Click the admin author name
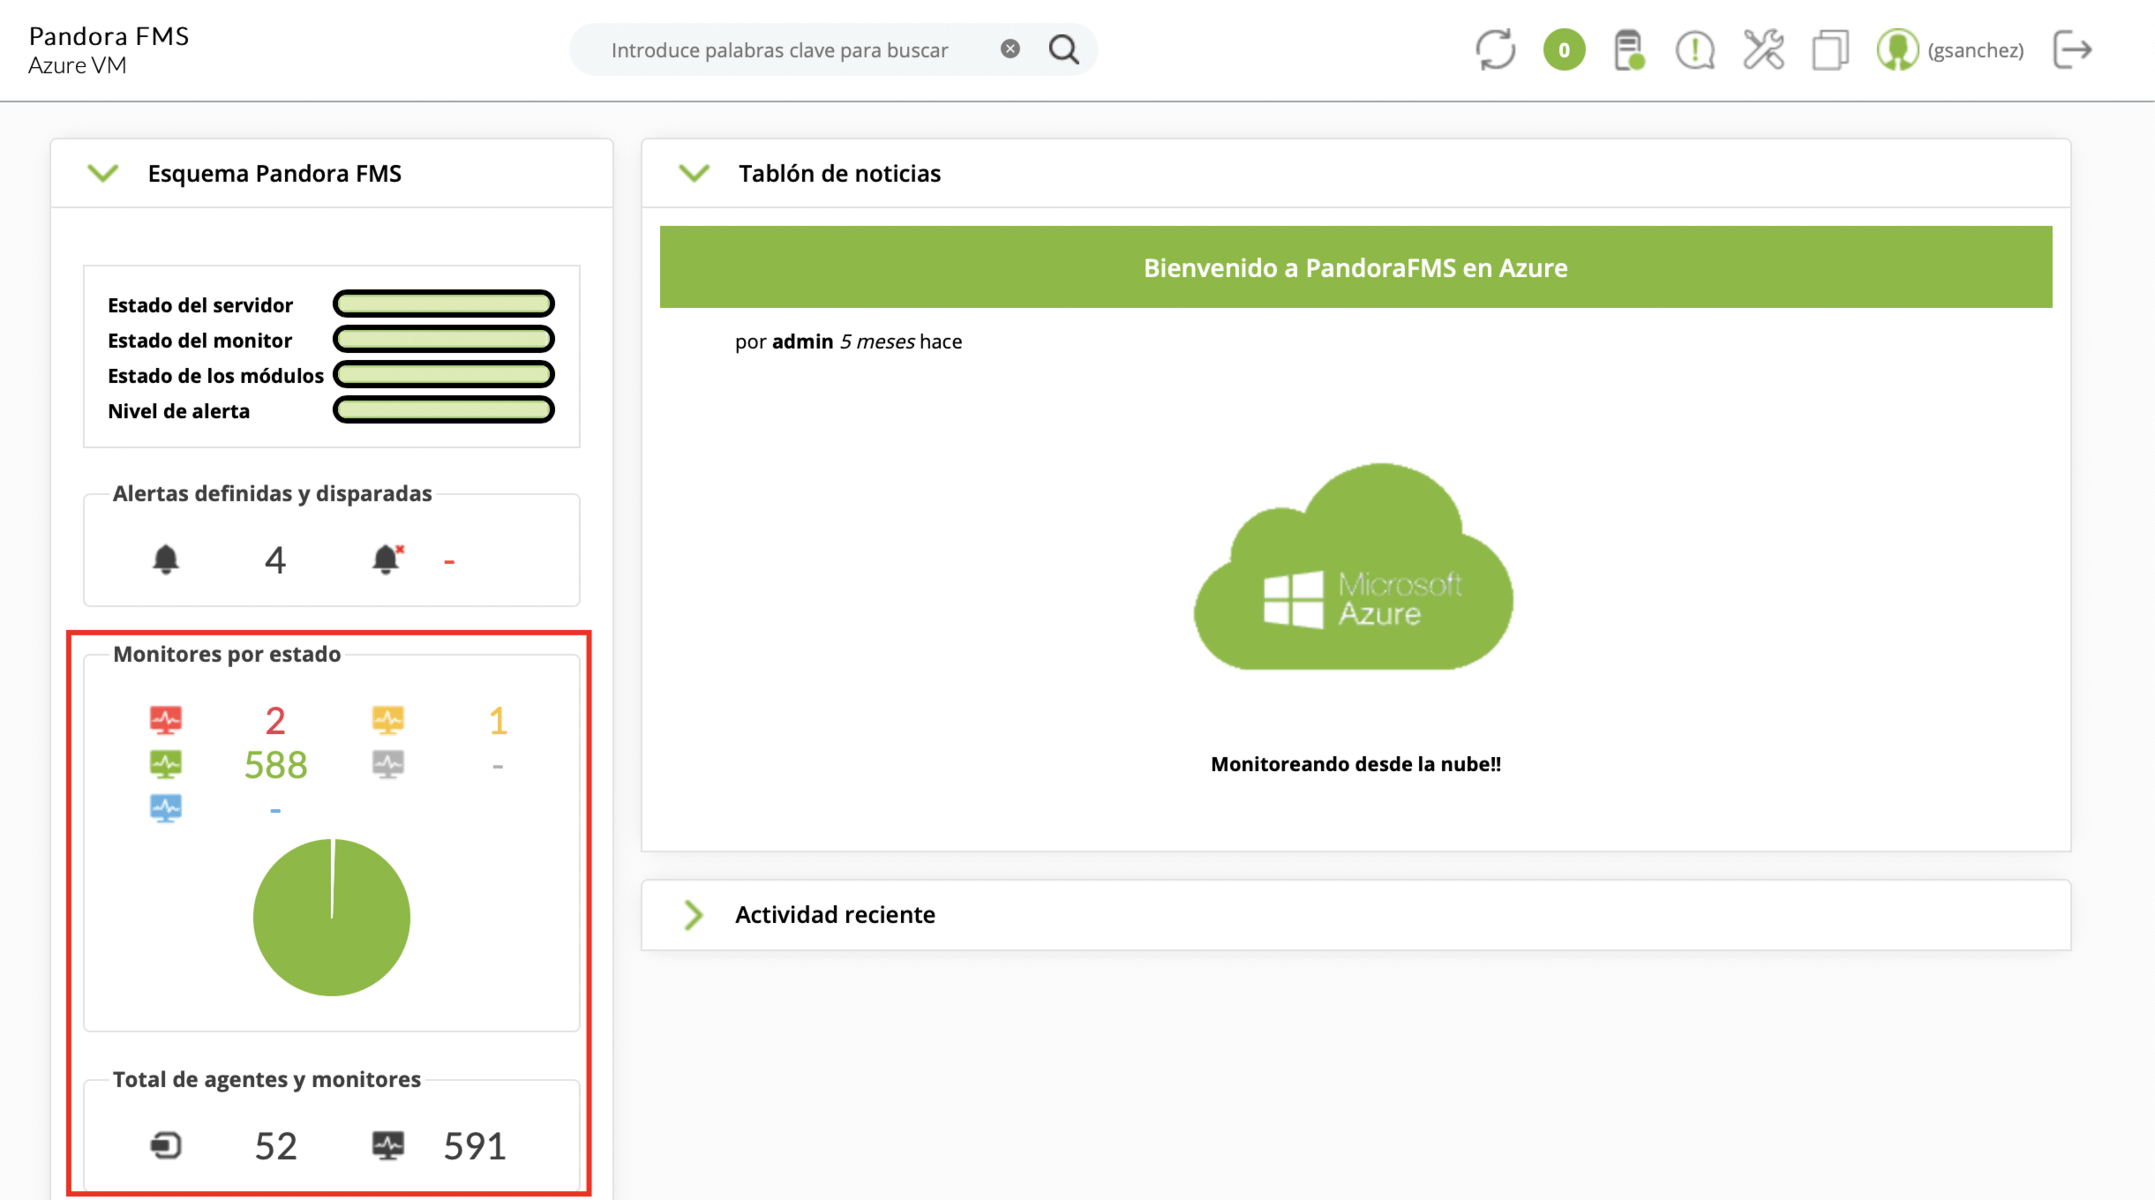 coord(802,342)
